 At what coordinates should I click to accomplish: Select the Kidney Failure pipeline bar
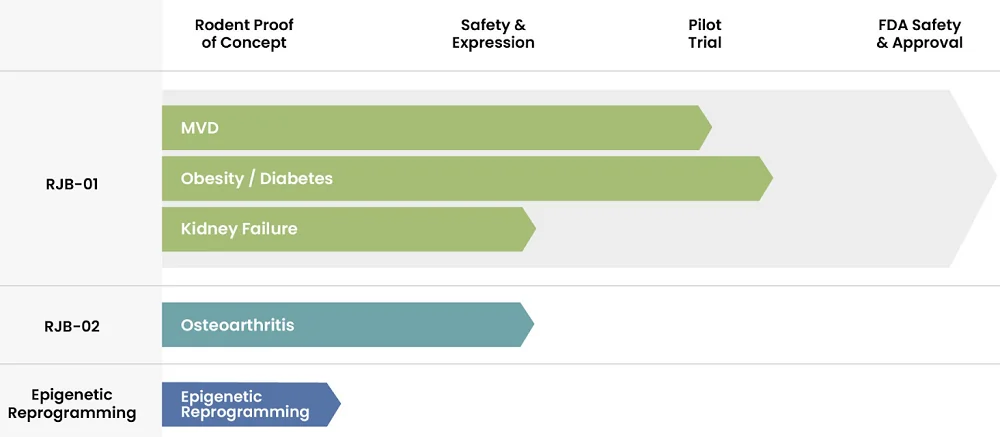[x=349, y=229]
